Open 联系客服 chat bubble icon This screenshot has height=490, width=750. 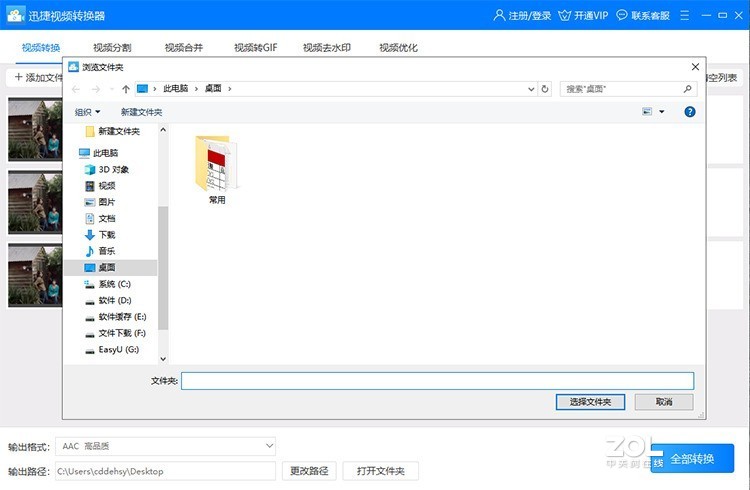click(x=621, y=15)
